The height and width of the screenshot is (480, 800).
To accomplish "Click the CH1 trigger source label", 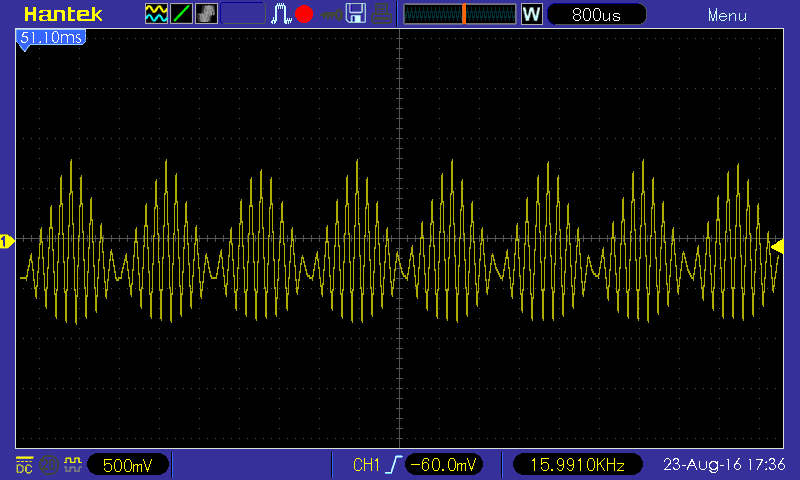I will pos(366,465).
